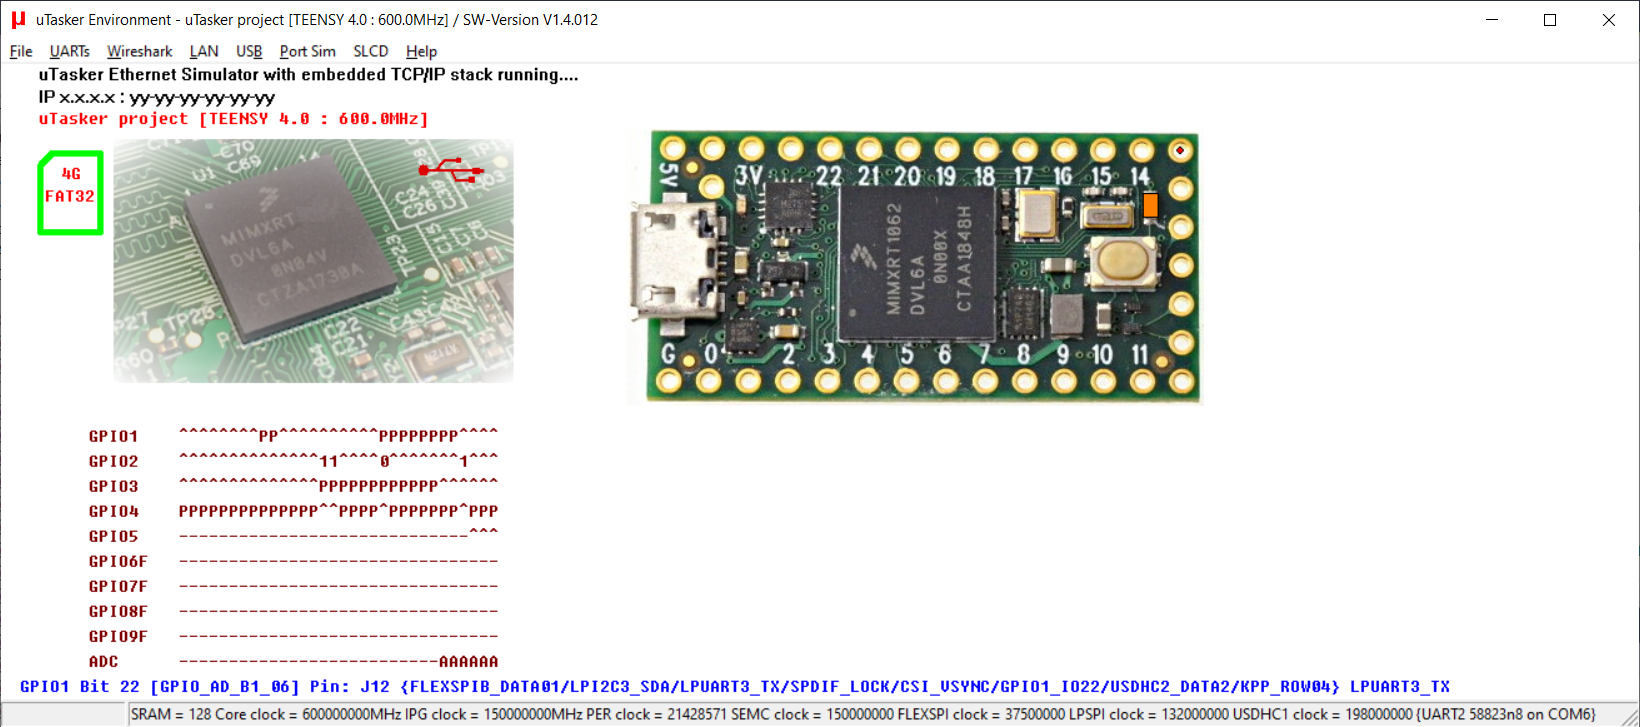This screenshot has height=727, width=1640.
Task: Click the red USB symbol icon
Action: (451, 169)
